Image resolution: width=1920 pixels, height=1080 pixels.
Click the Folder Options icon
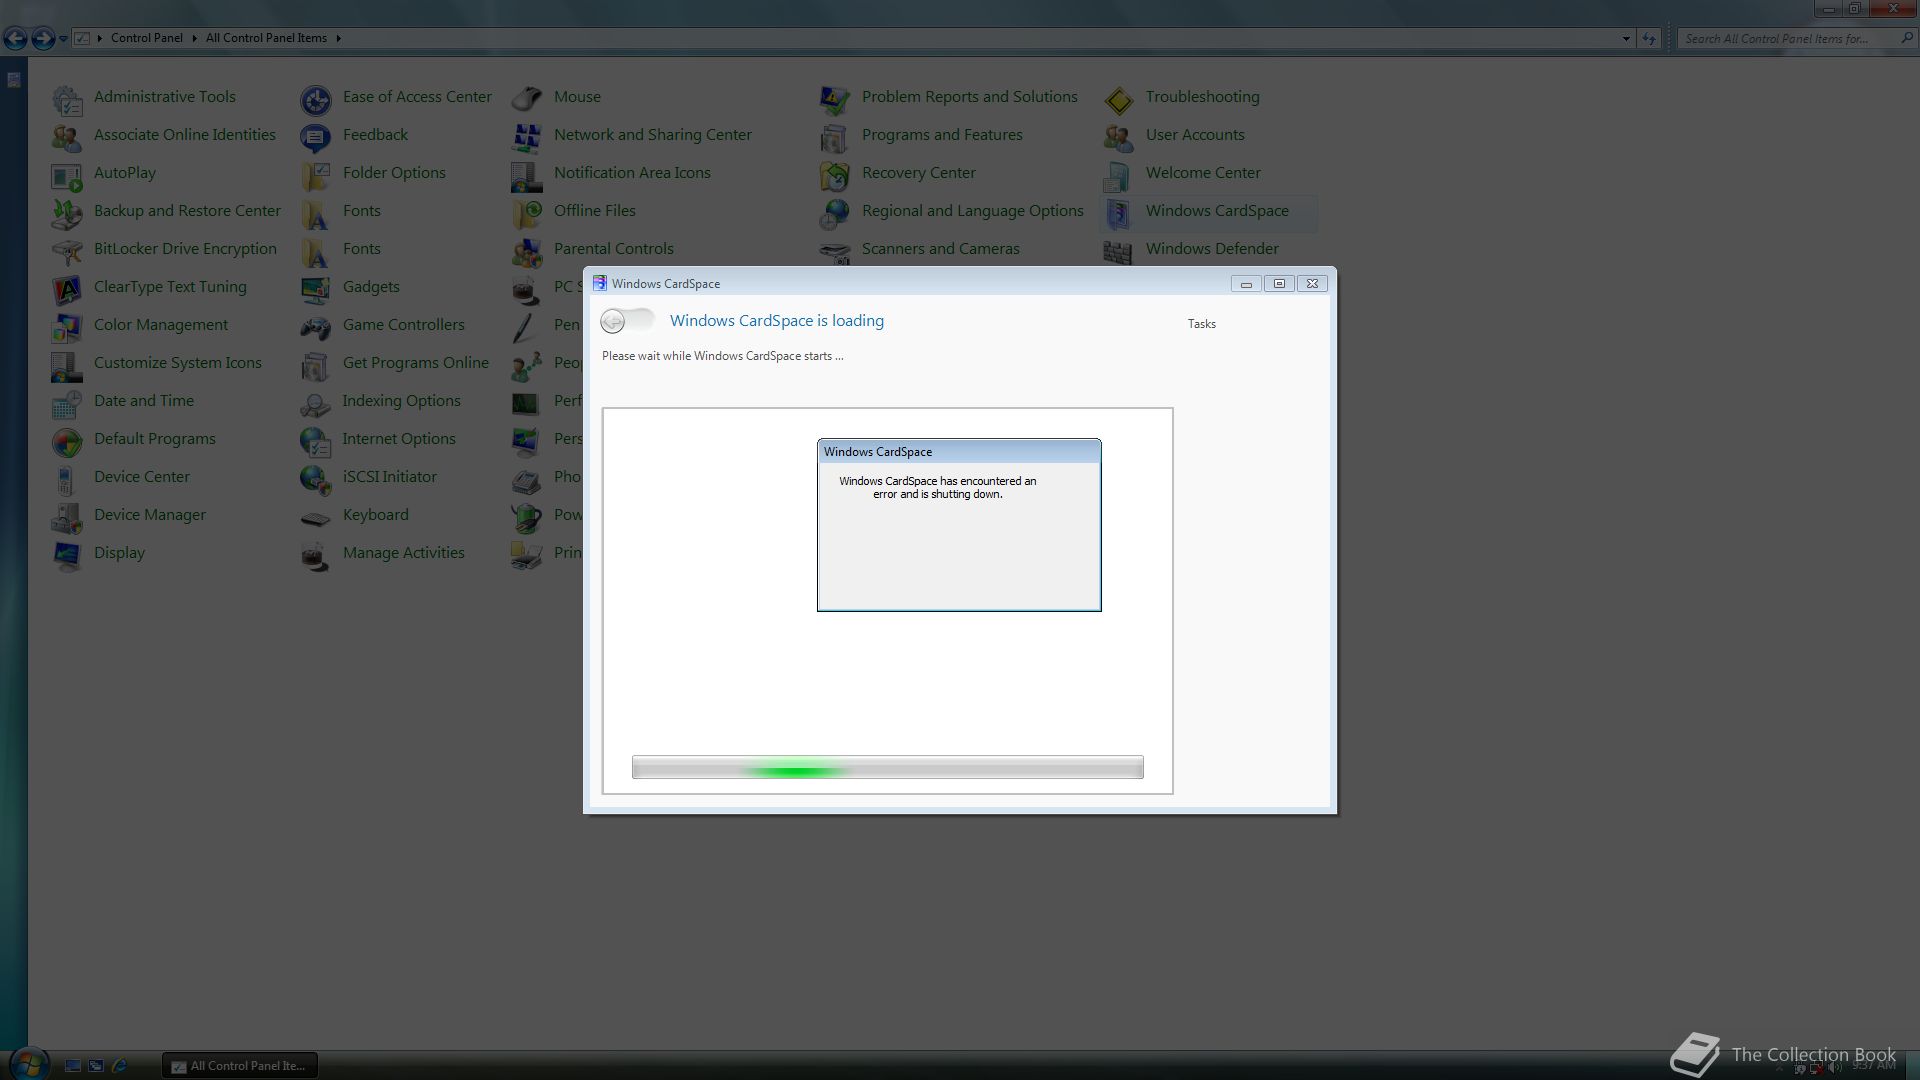316,175
